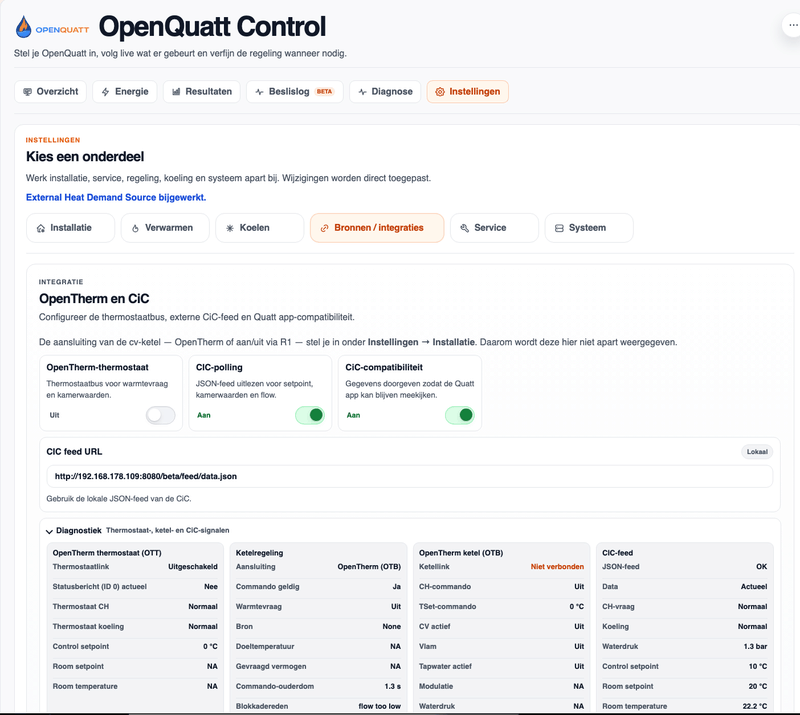Click the Installatie tab's house icon
800x715 pixels.
[41, 228]
